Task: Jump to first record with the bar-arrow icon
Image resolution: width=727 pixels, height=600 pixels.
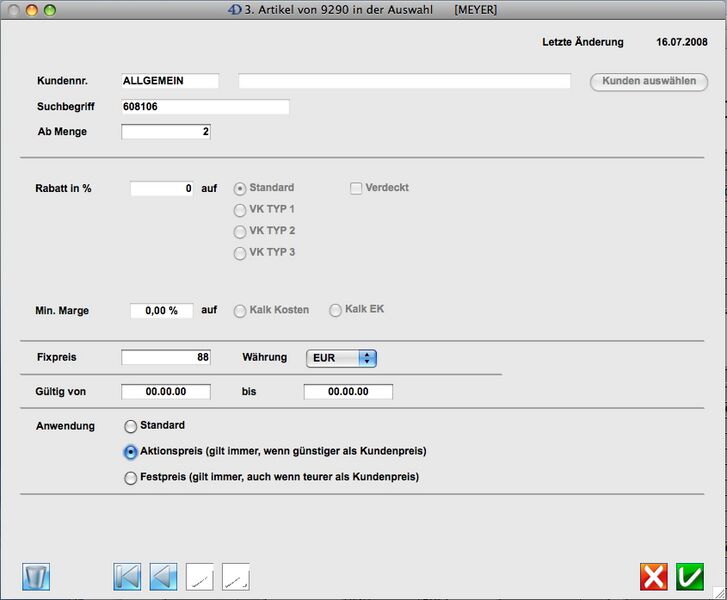Action: tap(128, 577)
